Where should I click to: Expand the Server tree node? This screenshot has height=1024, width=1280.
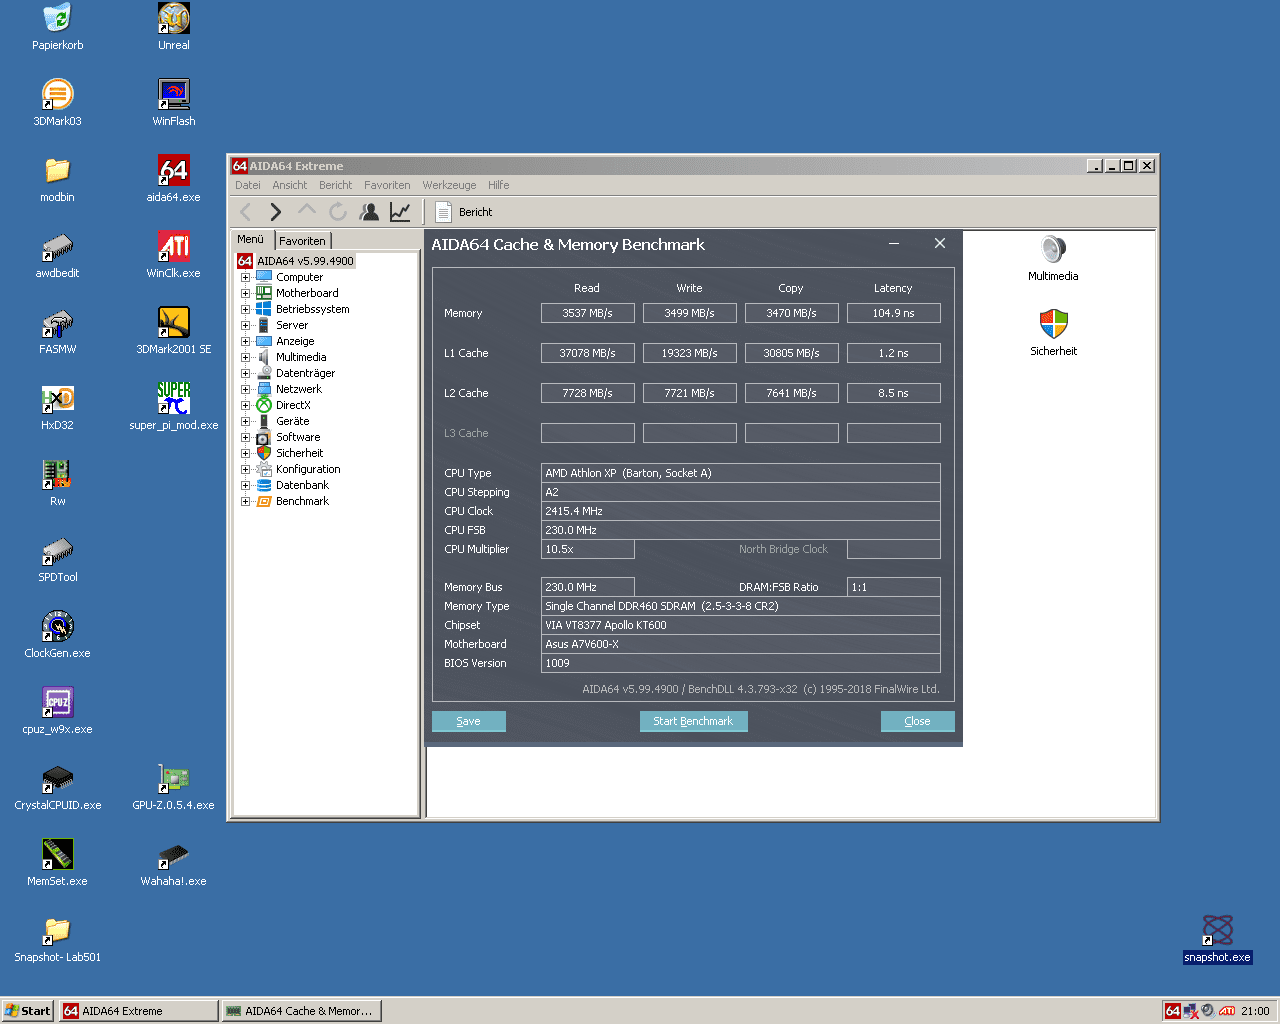[245, 325]
